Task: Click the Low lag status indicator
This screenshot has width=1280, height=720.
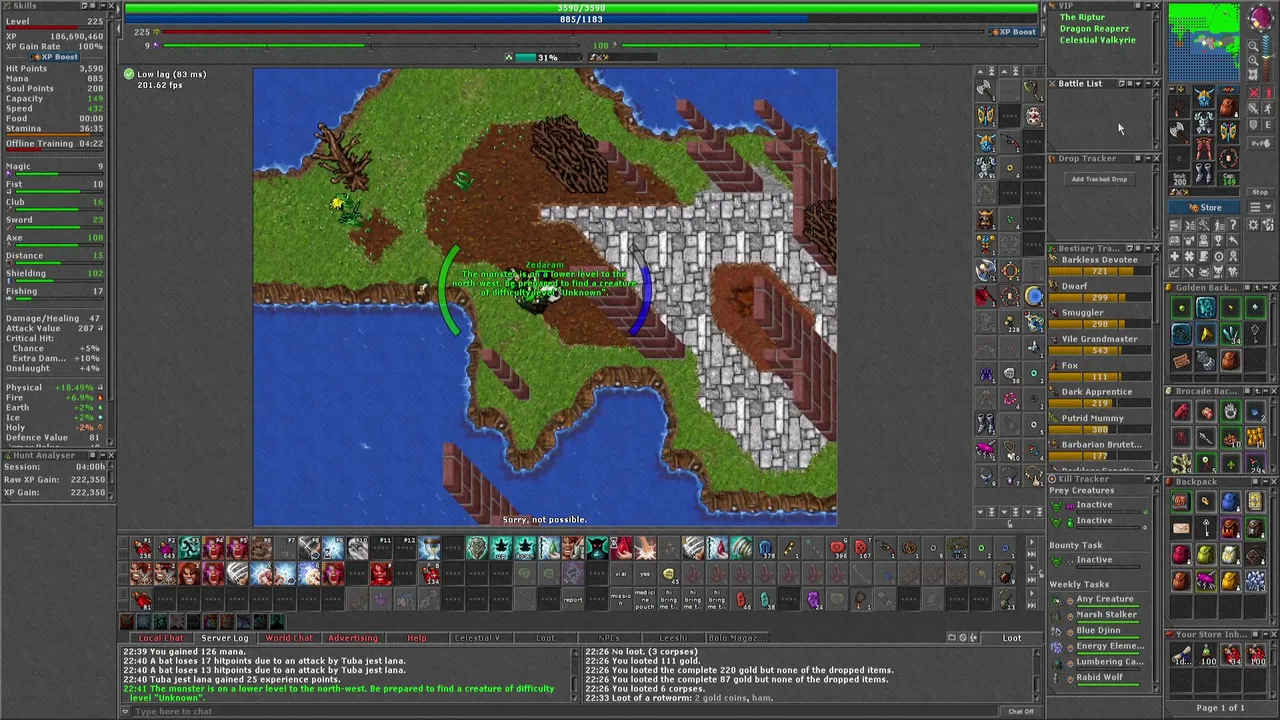Action: point(166,74)
